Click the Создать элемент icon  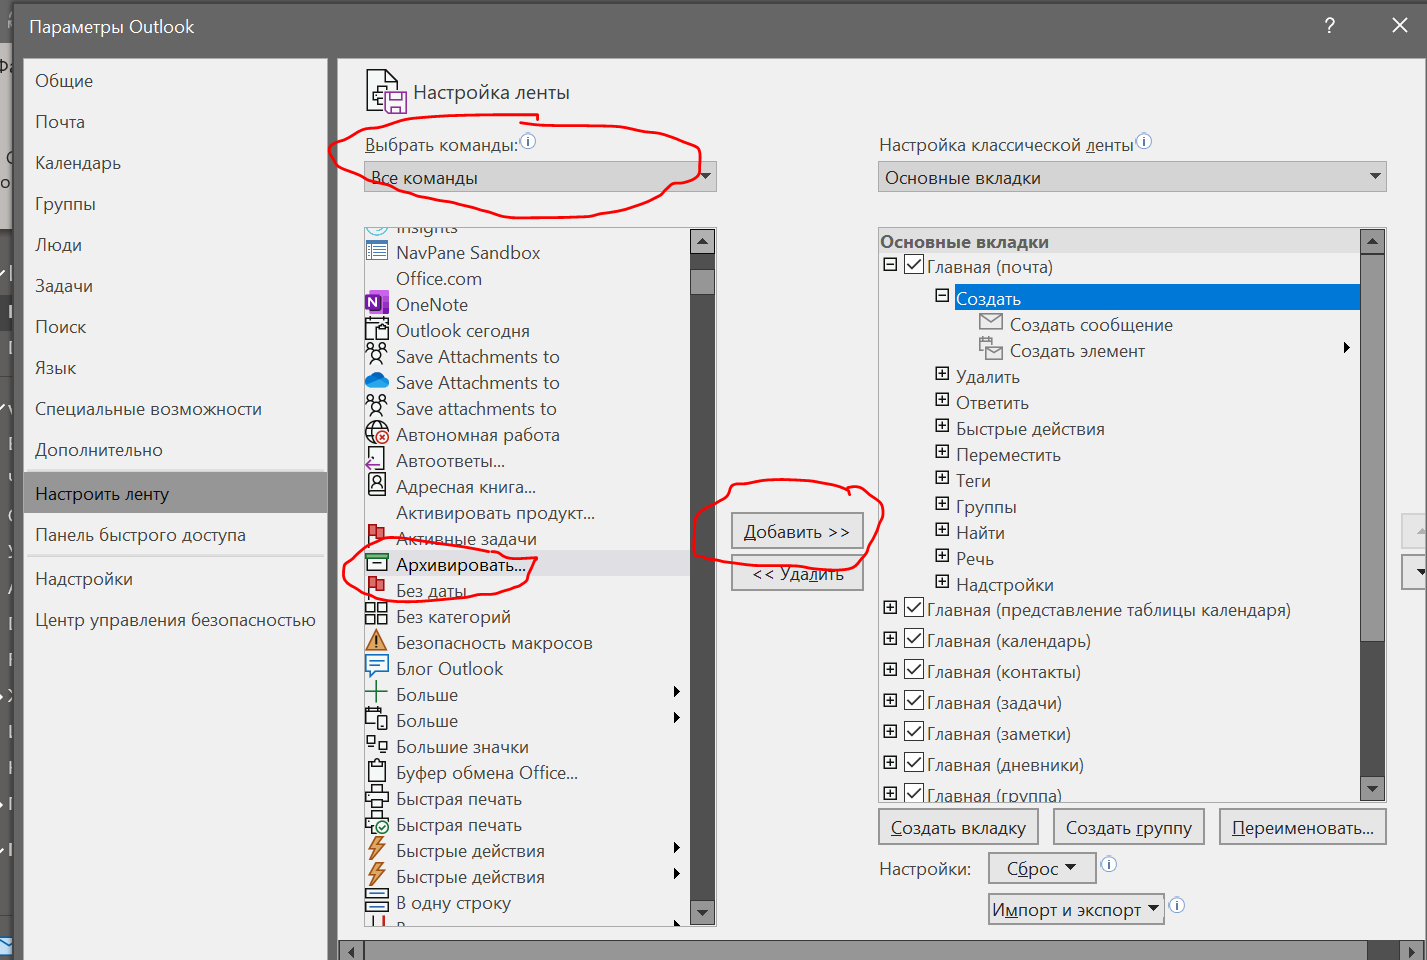(x=991, y=348)
